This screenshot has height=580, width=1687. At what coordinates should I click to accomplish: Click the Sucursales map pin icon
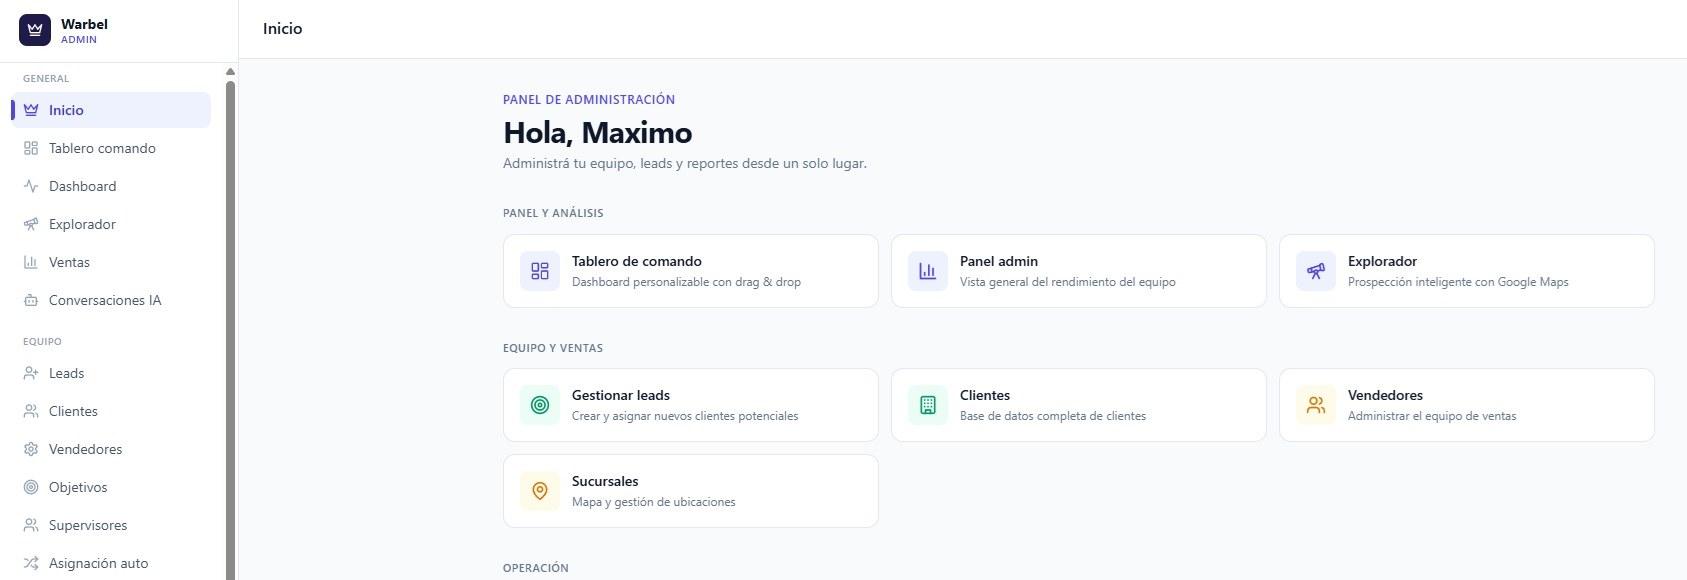[x=540, y=491]
